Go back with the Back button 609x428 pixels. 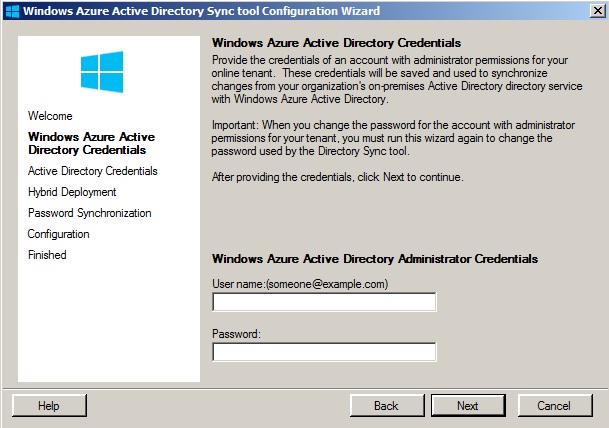[x=387, y=406]
